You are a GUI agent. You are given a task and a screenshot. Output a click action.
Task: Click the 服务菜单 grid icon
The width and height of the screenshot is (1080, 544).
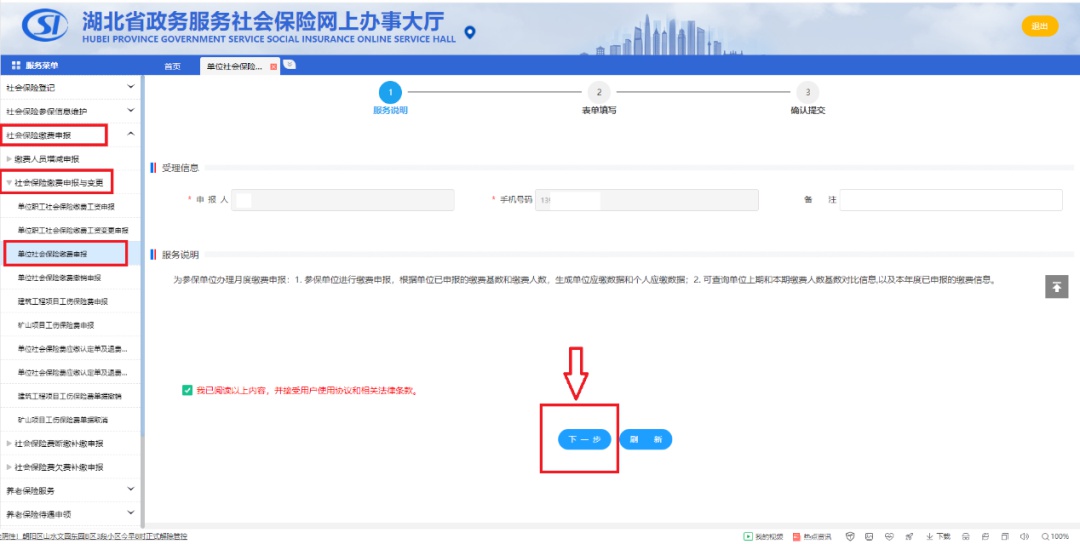click(x=16, y=65)
